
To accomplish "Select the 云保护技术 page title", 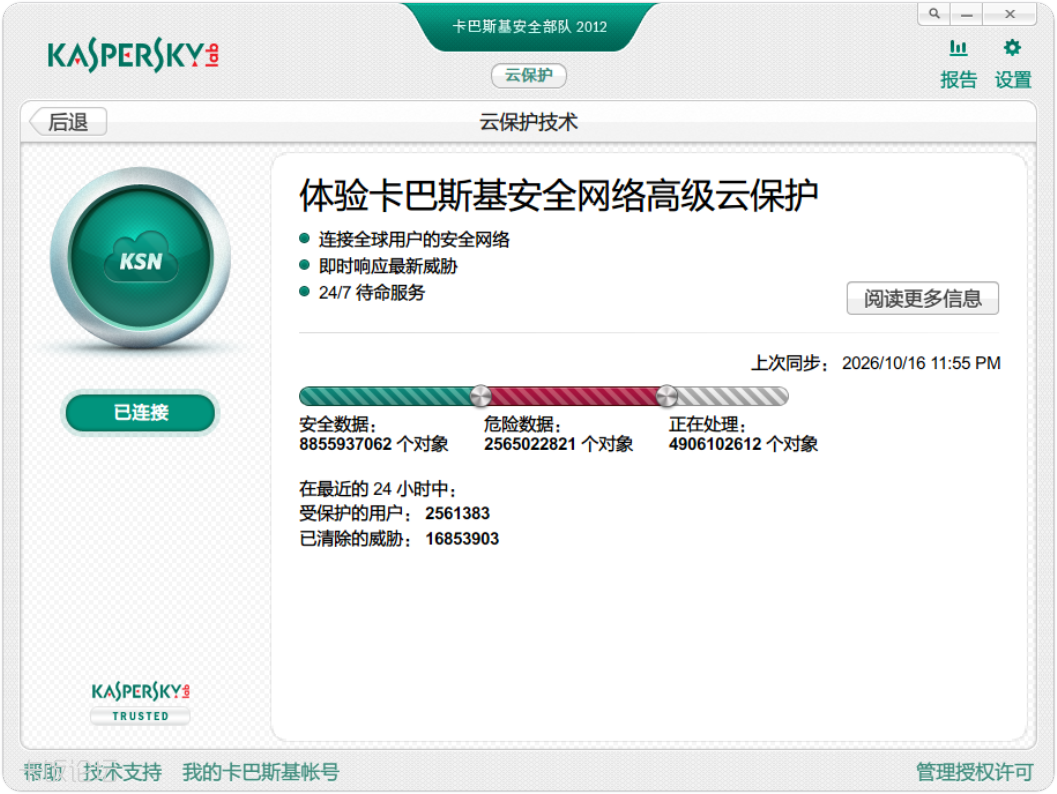I will click(x=528, y=122).
